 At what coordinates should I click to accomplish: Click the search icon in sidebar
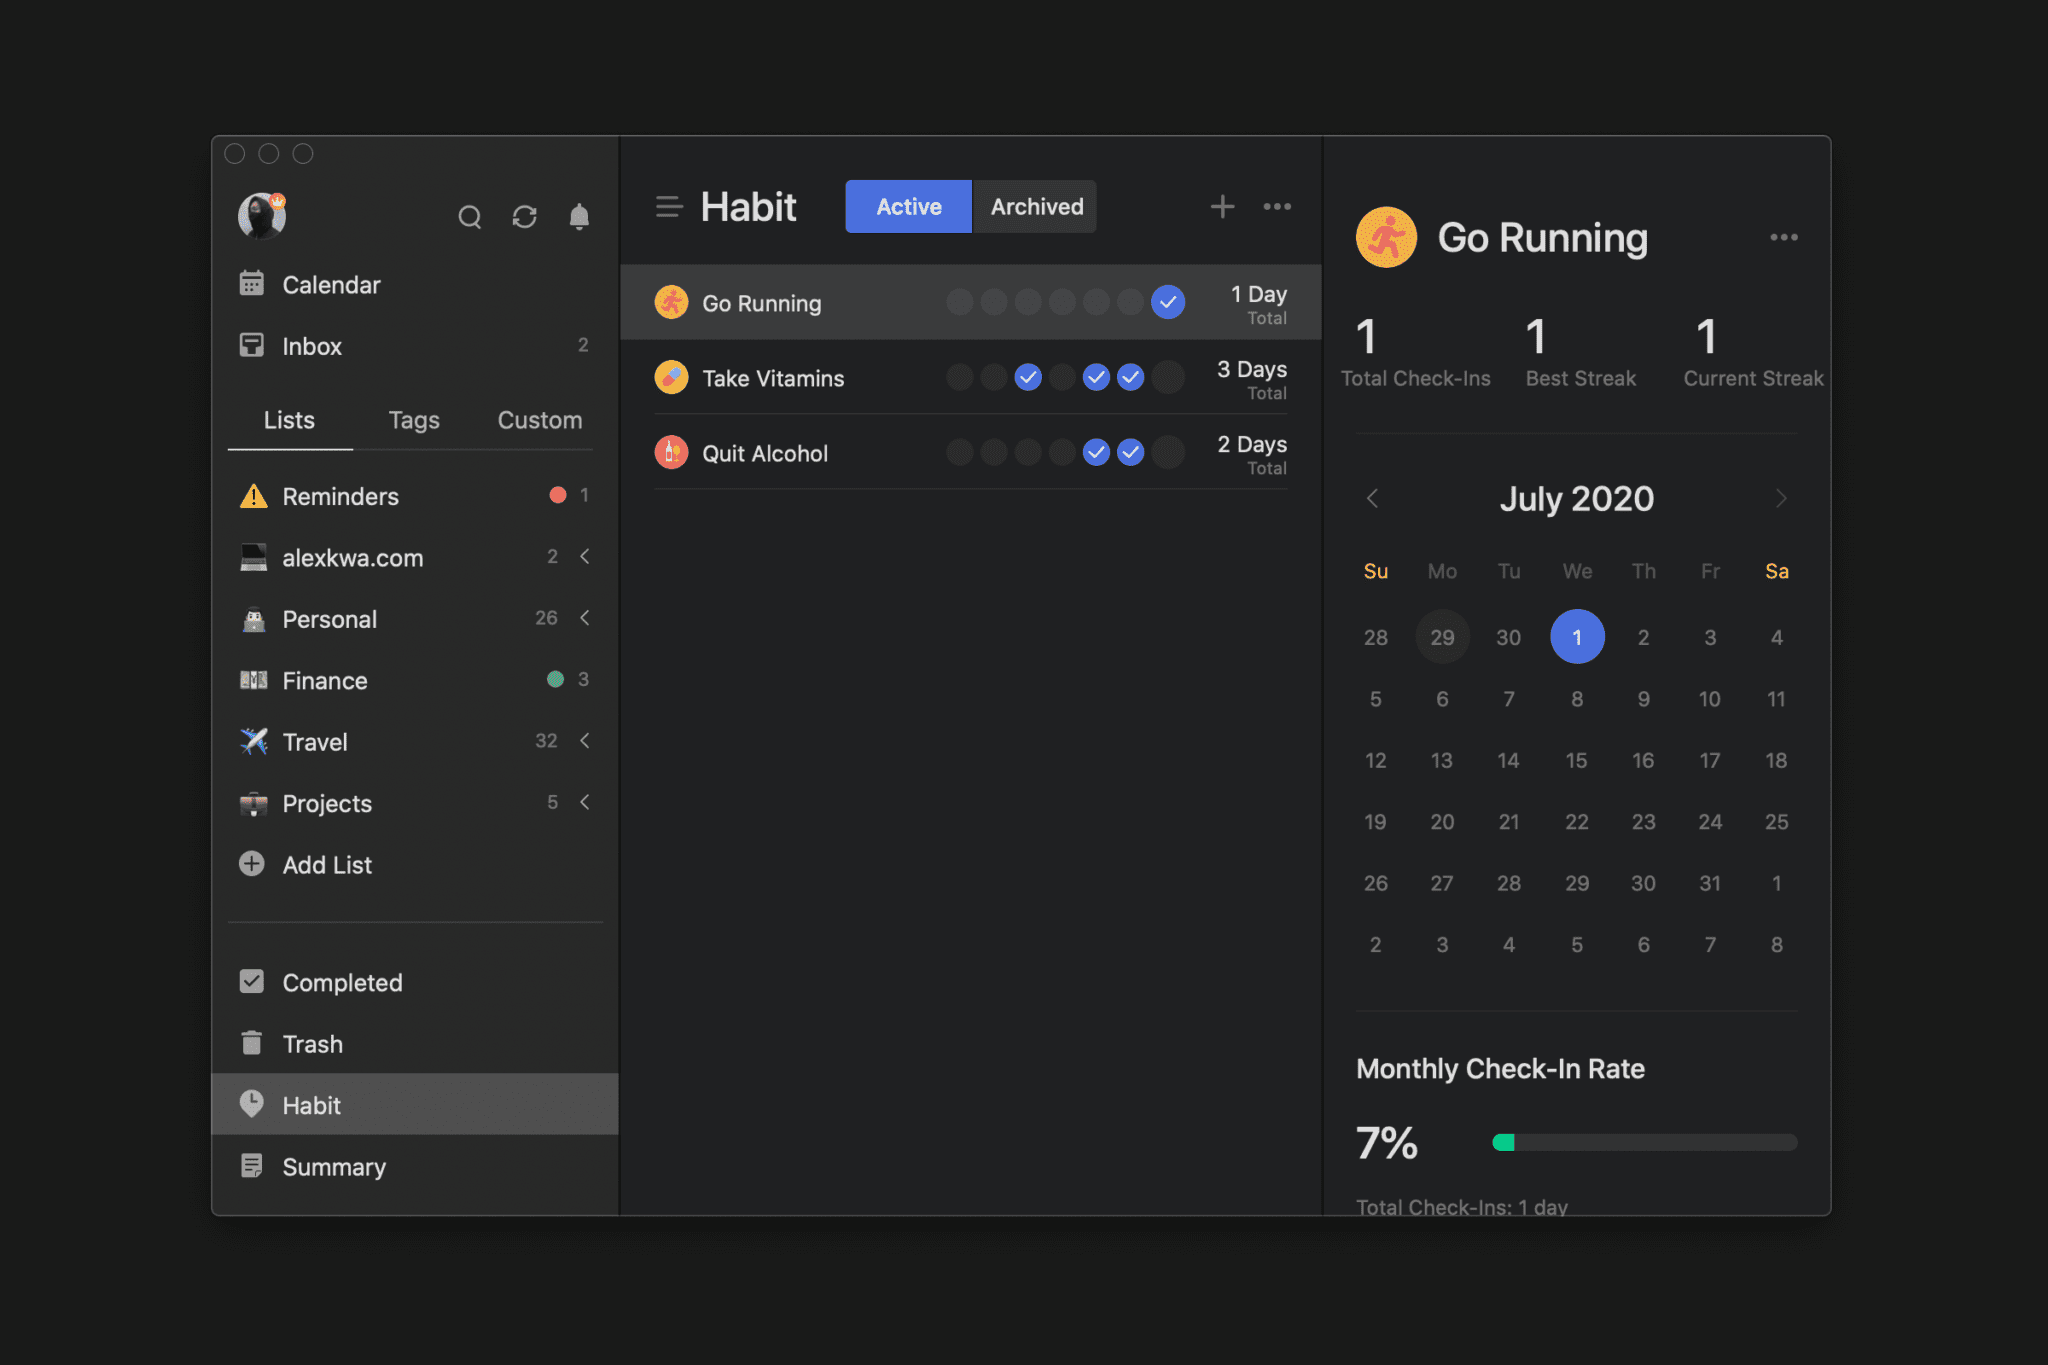pos(471,213)
